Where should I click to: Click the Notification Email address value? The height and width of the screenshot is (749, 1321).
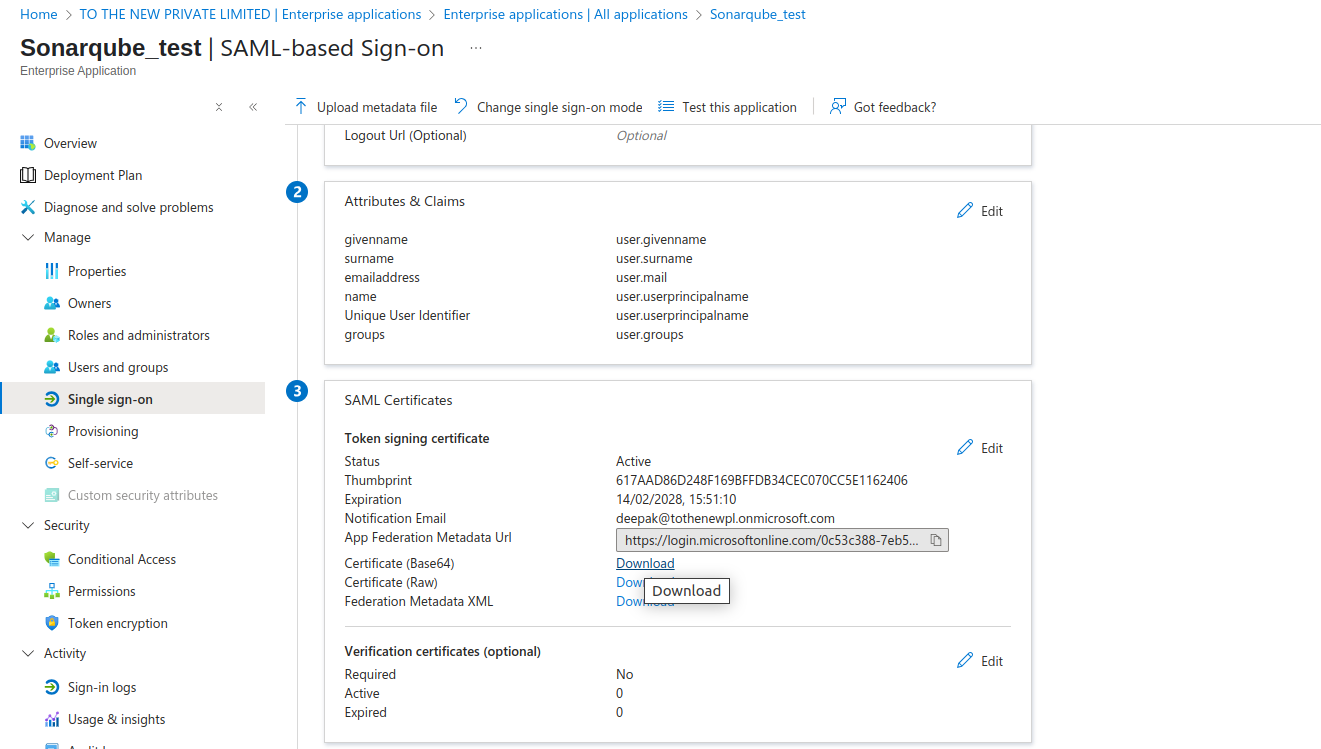coord(725,518)
